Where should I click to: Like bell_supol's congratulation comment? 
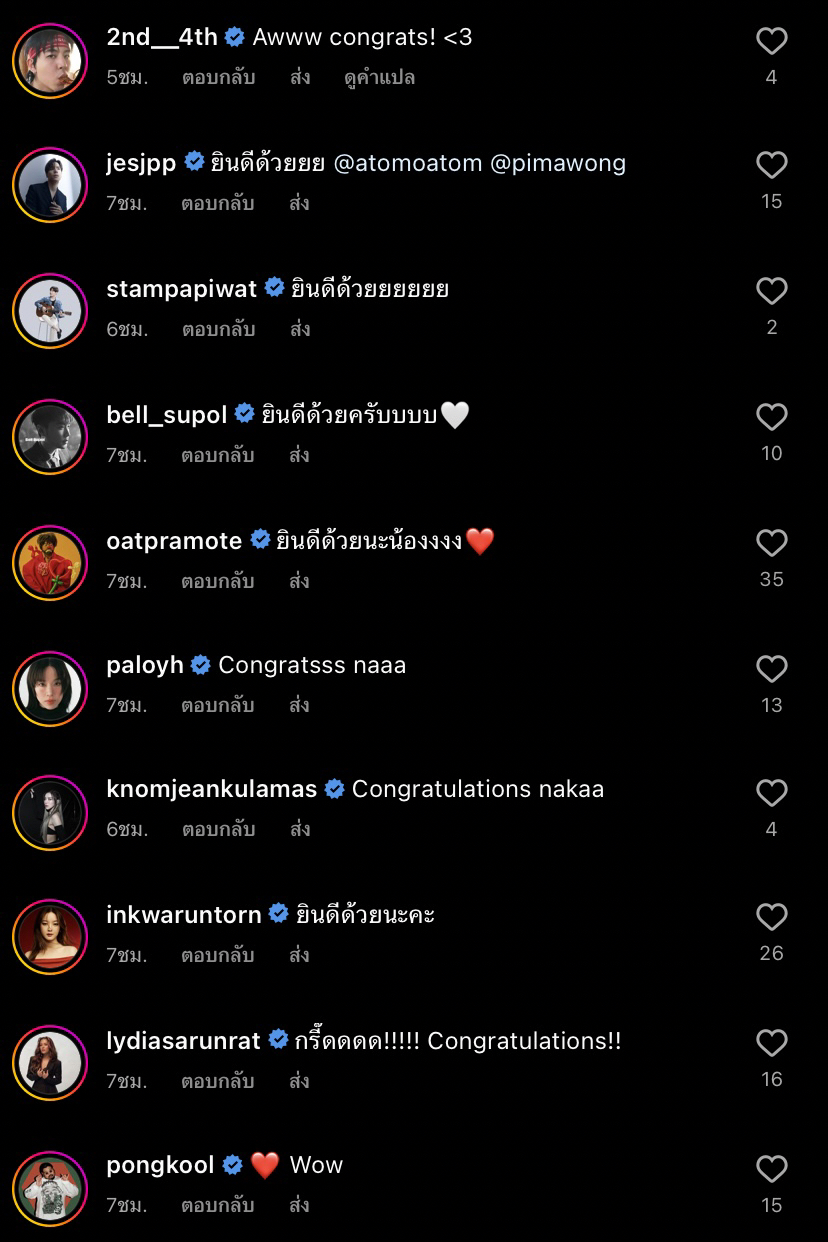[x=771, y=417]
